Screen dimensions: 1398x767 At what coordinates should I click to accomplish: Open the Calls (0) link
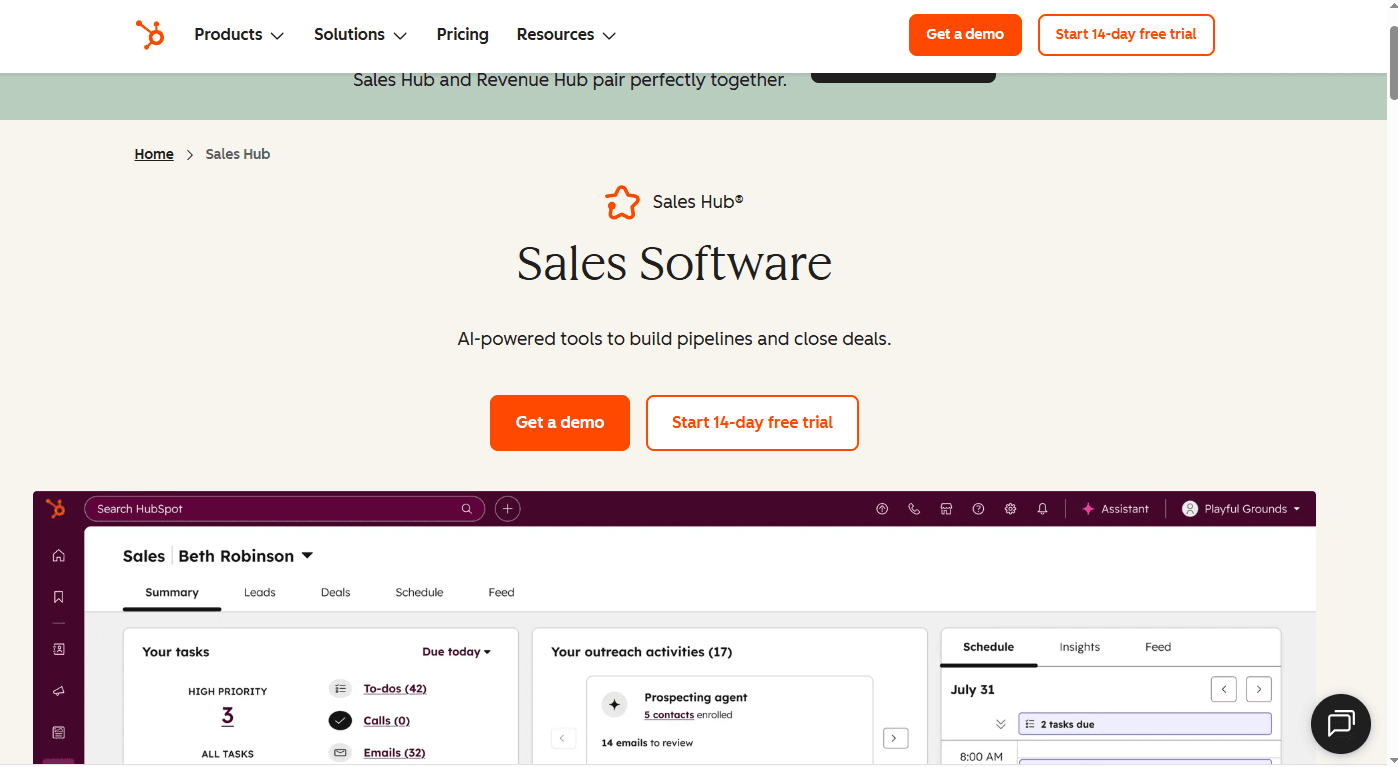point(387,720)
